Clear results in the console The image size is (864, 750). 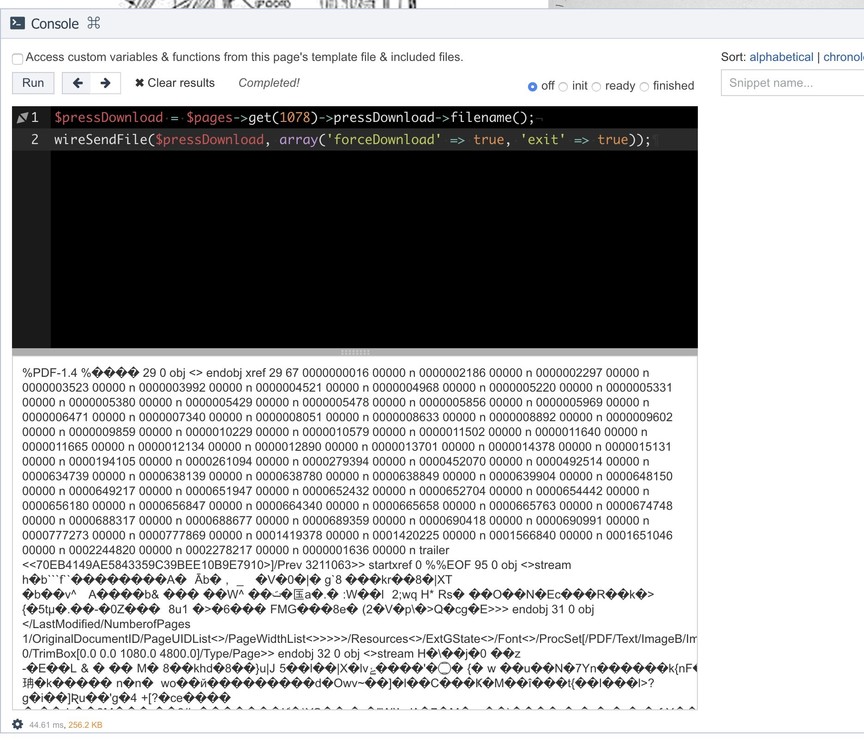coord(175,83)
